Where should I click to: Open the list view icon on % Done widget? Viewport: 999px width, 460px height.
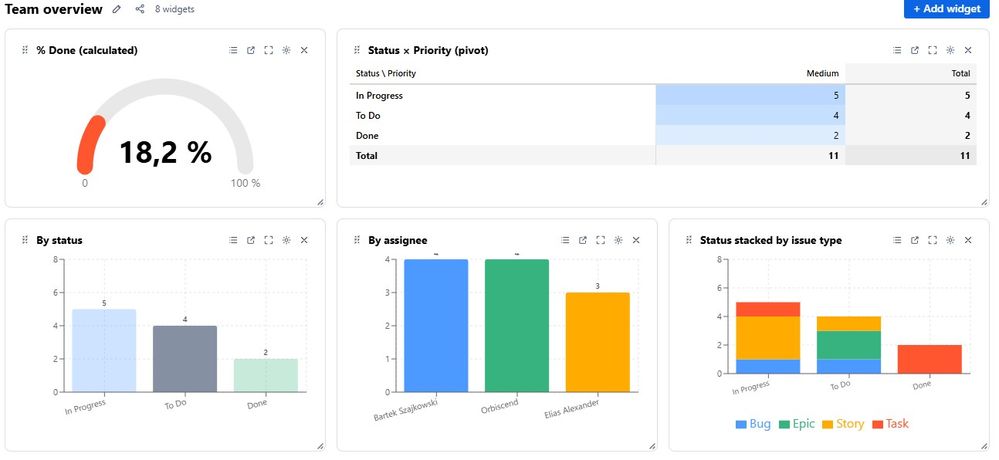(233, 50)
